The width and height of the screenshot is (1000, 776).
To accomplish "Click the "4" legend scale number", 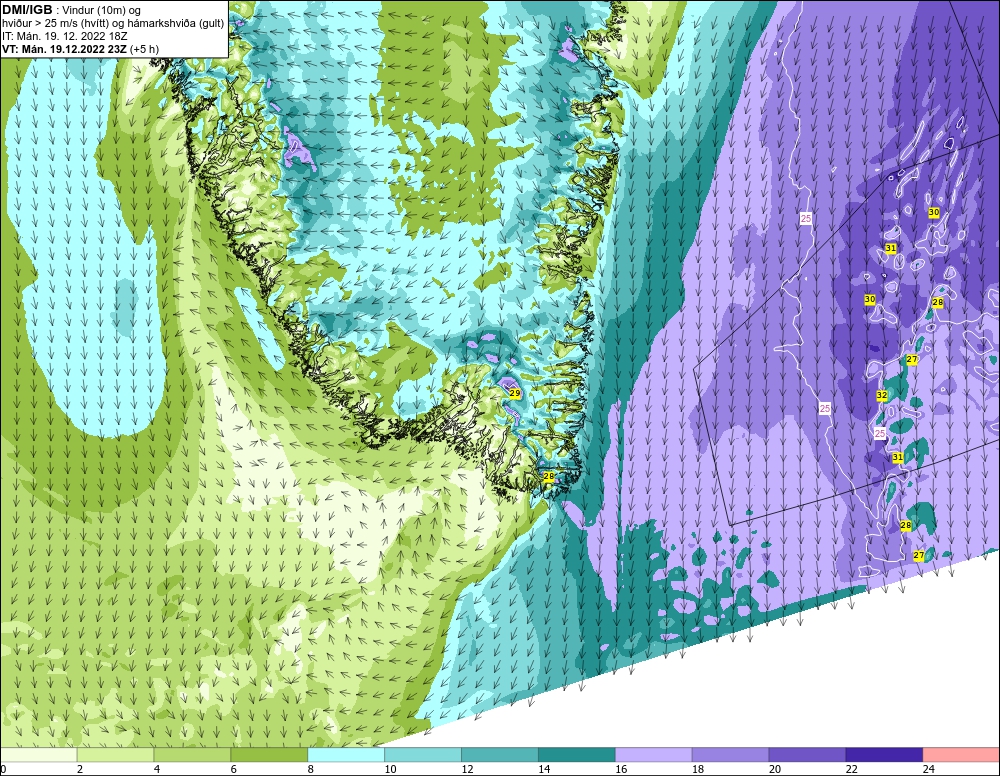I will pyautogui.click(x=157, y=769).
